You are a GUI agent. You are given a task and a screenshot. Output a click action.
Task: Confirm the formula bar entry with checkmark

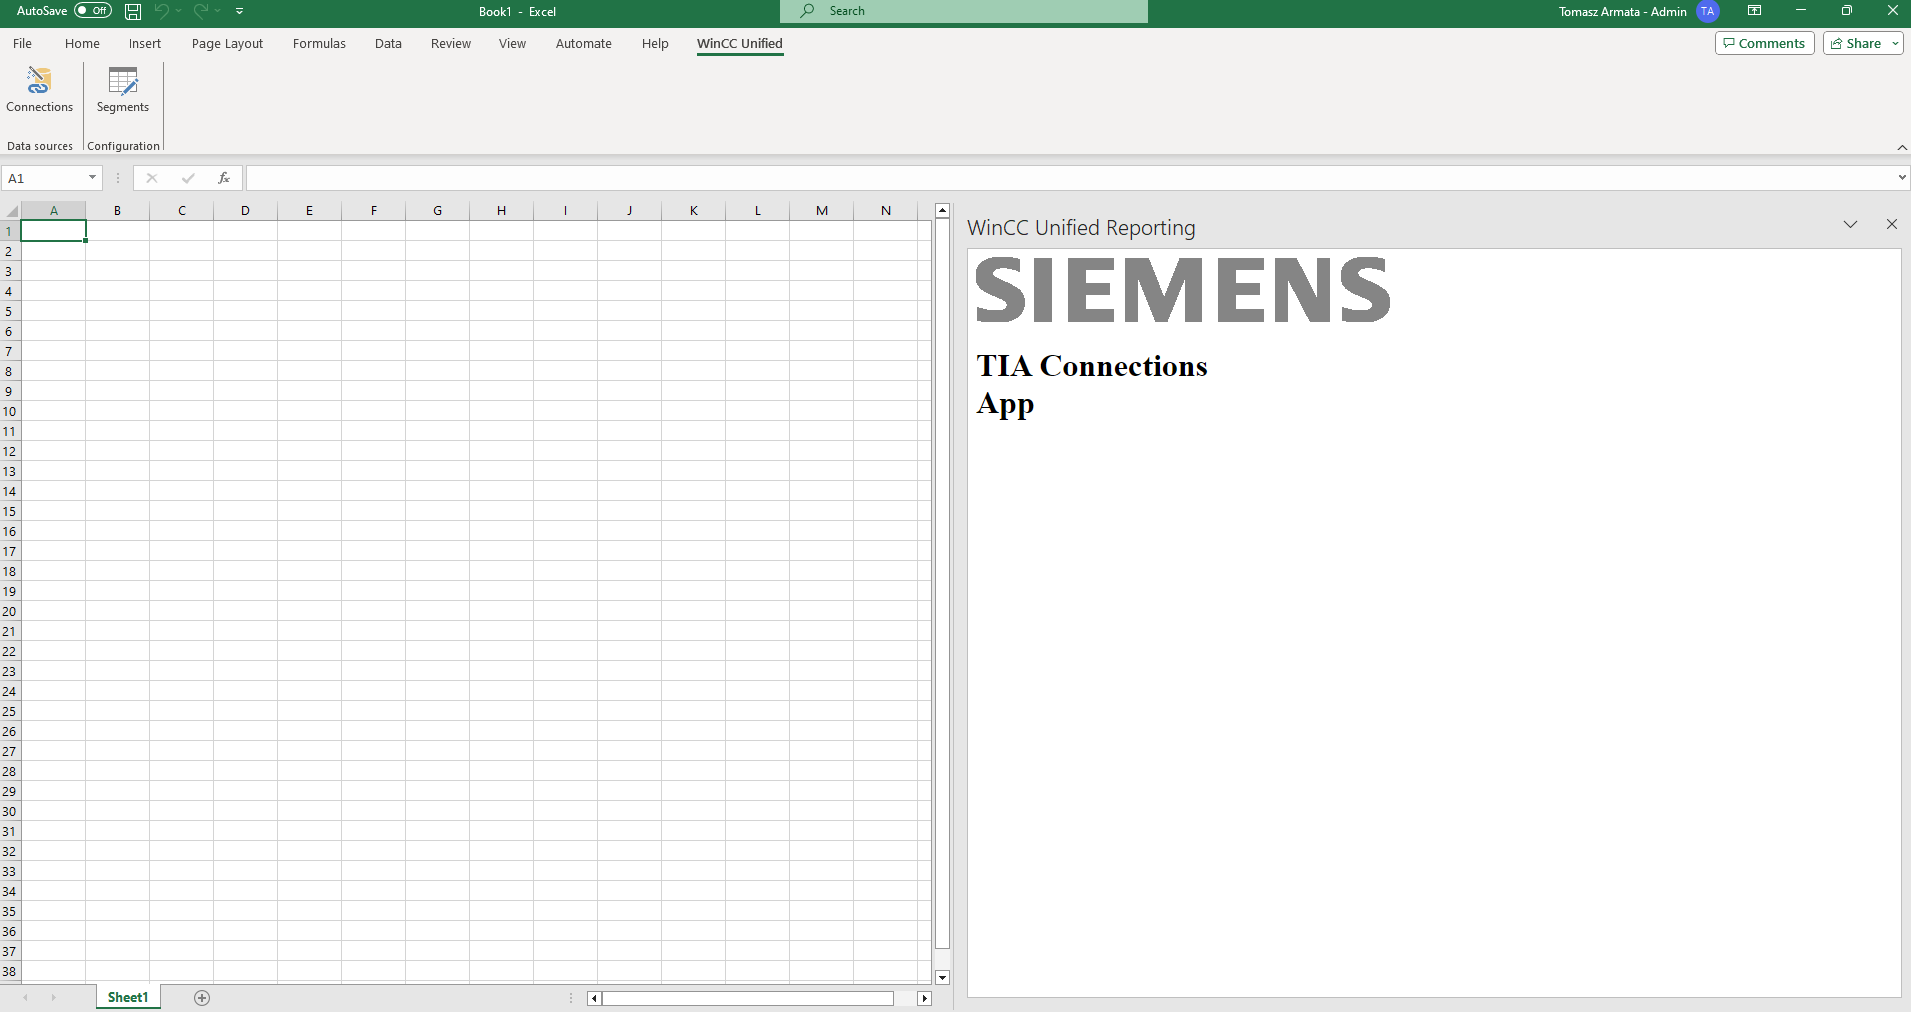(188, 178)
